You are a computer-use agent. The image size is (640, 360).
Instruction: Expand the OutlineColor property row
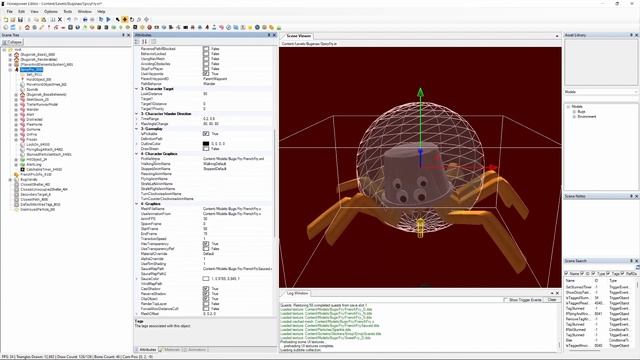(137, 144)
